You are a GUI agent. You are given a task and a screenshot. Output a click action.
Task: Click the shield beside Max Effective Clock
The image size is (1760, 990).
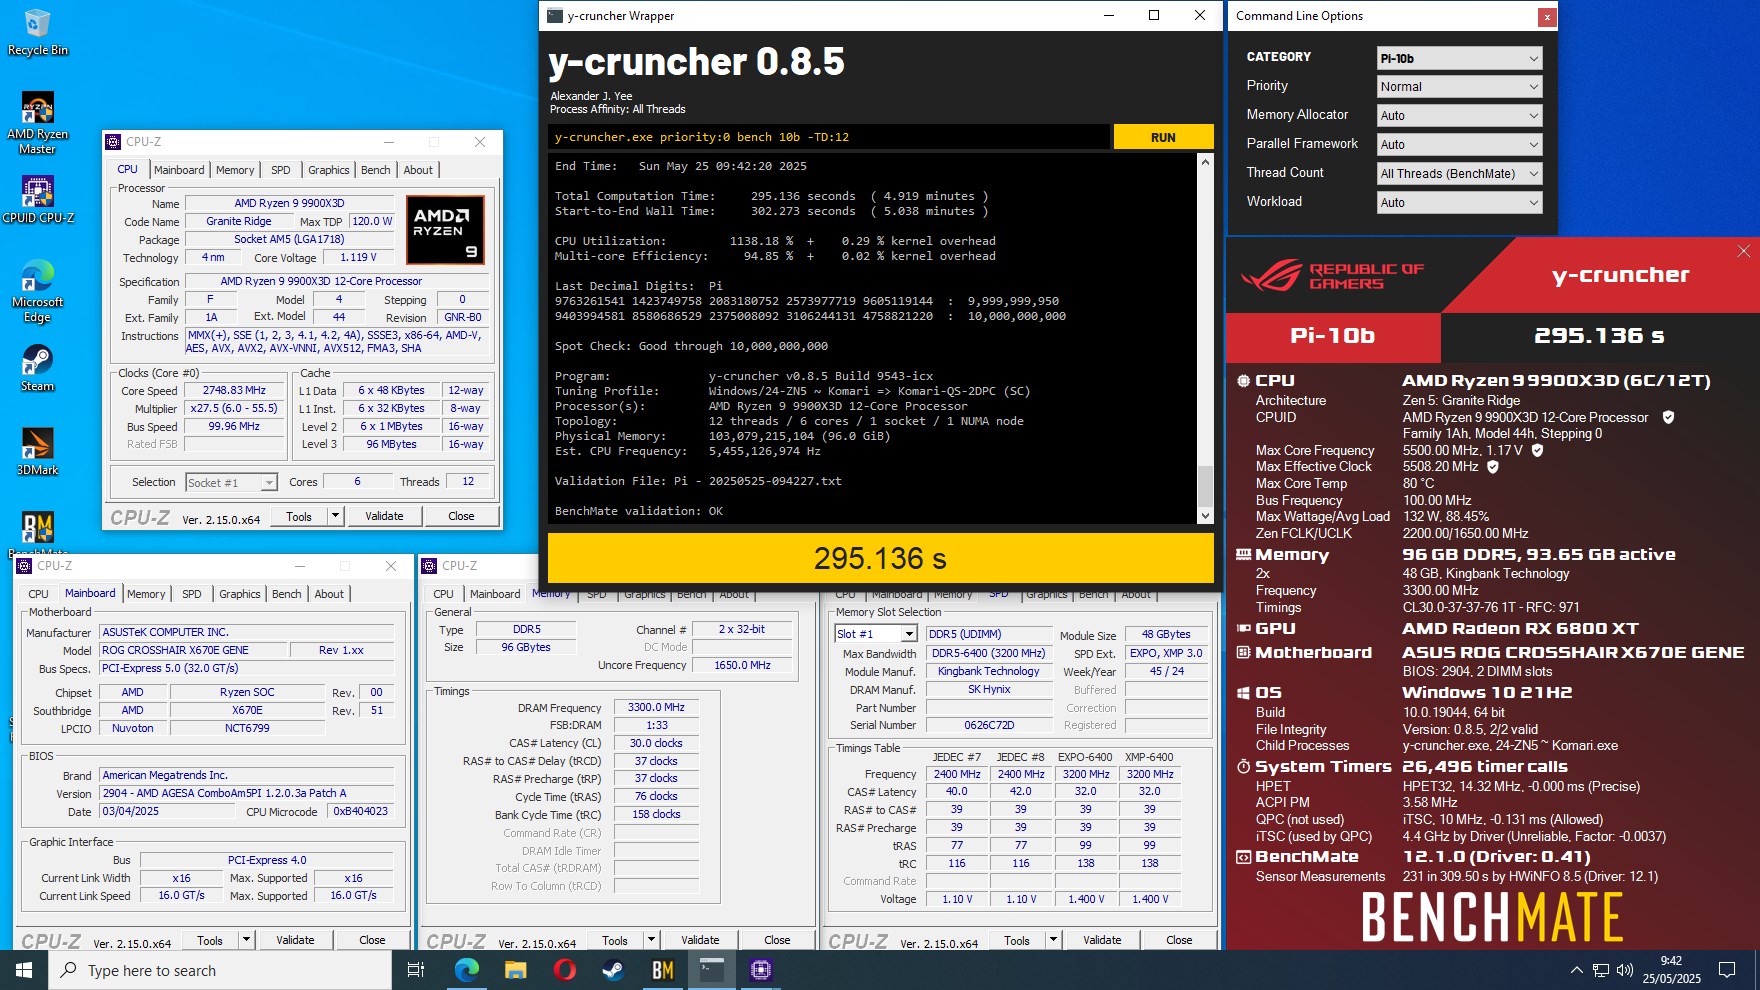1492,466
